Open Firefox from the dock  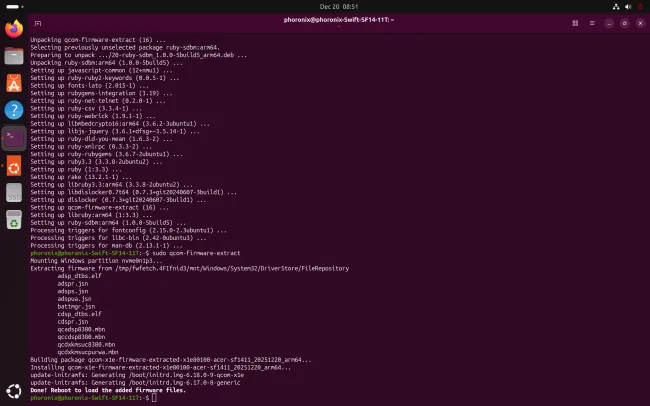click(x=14, y=29)
